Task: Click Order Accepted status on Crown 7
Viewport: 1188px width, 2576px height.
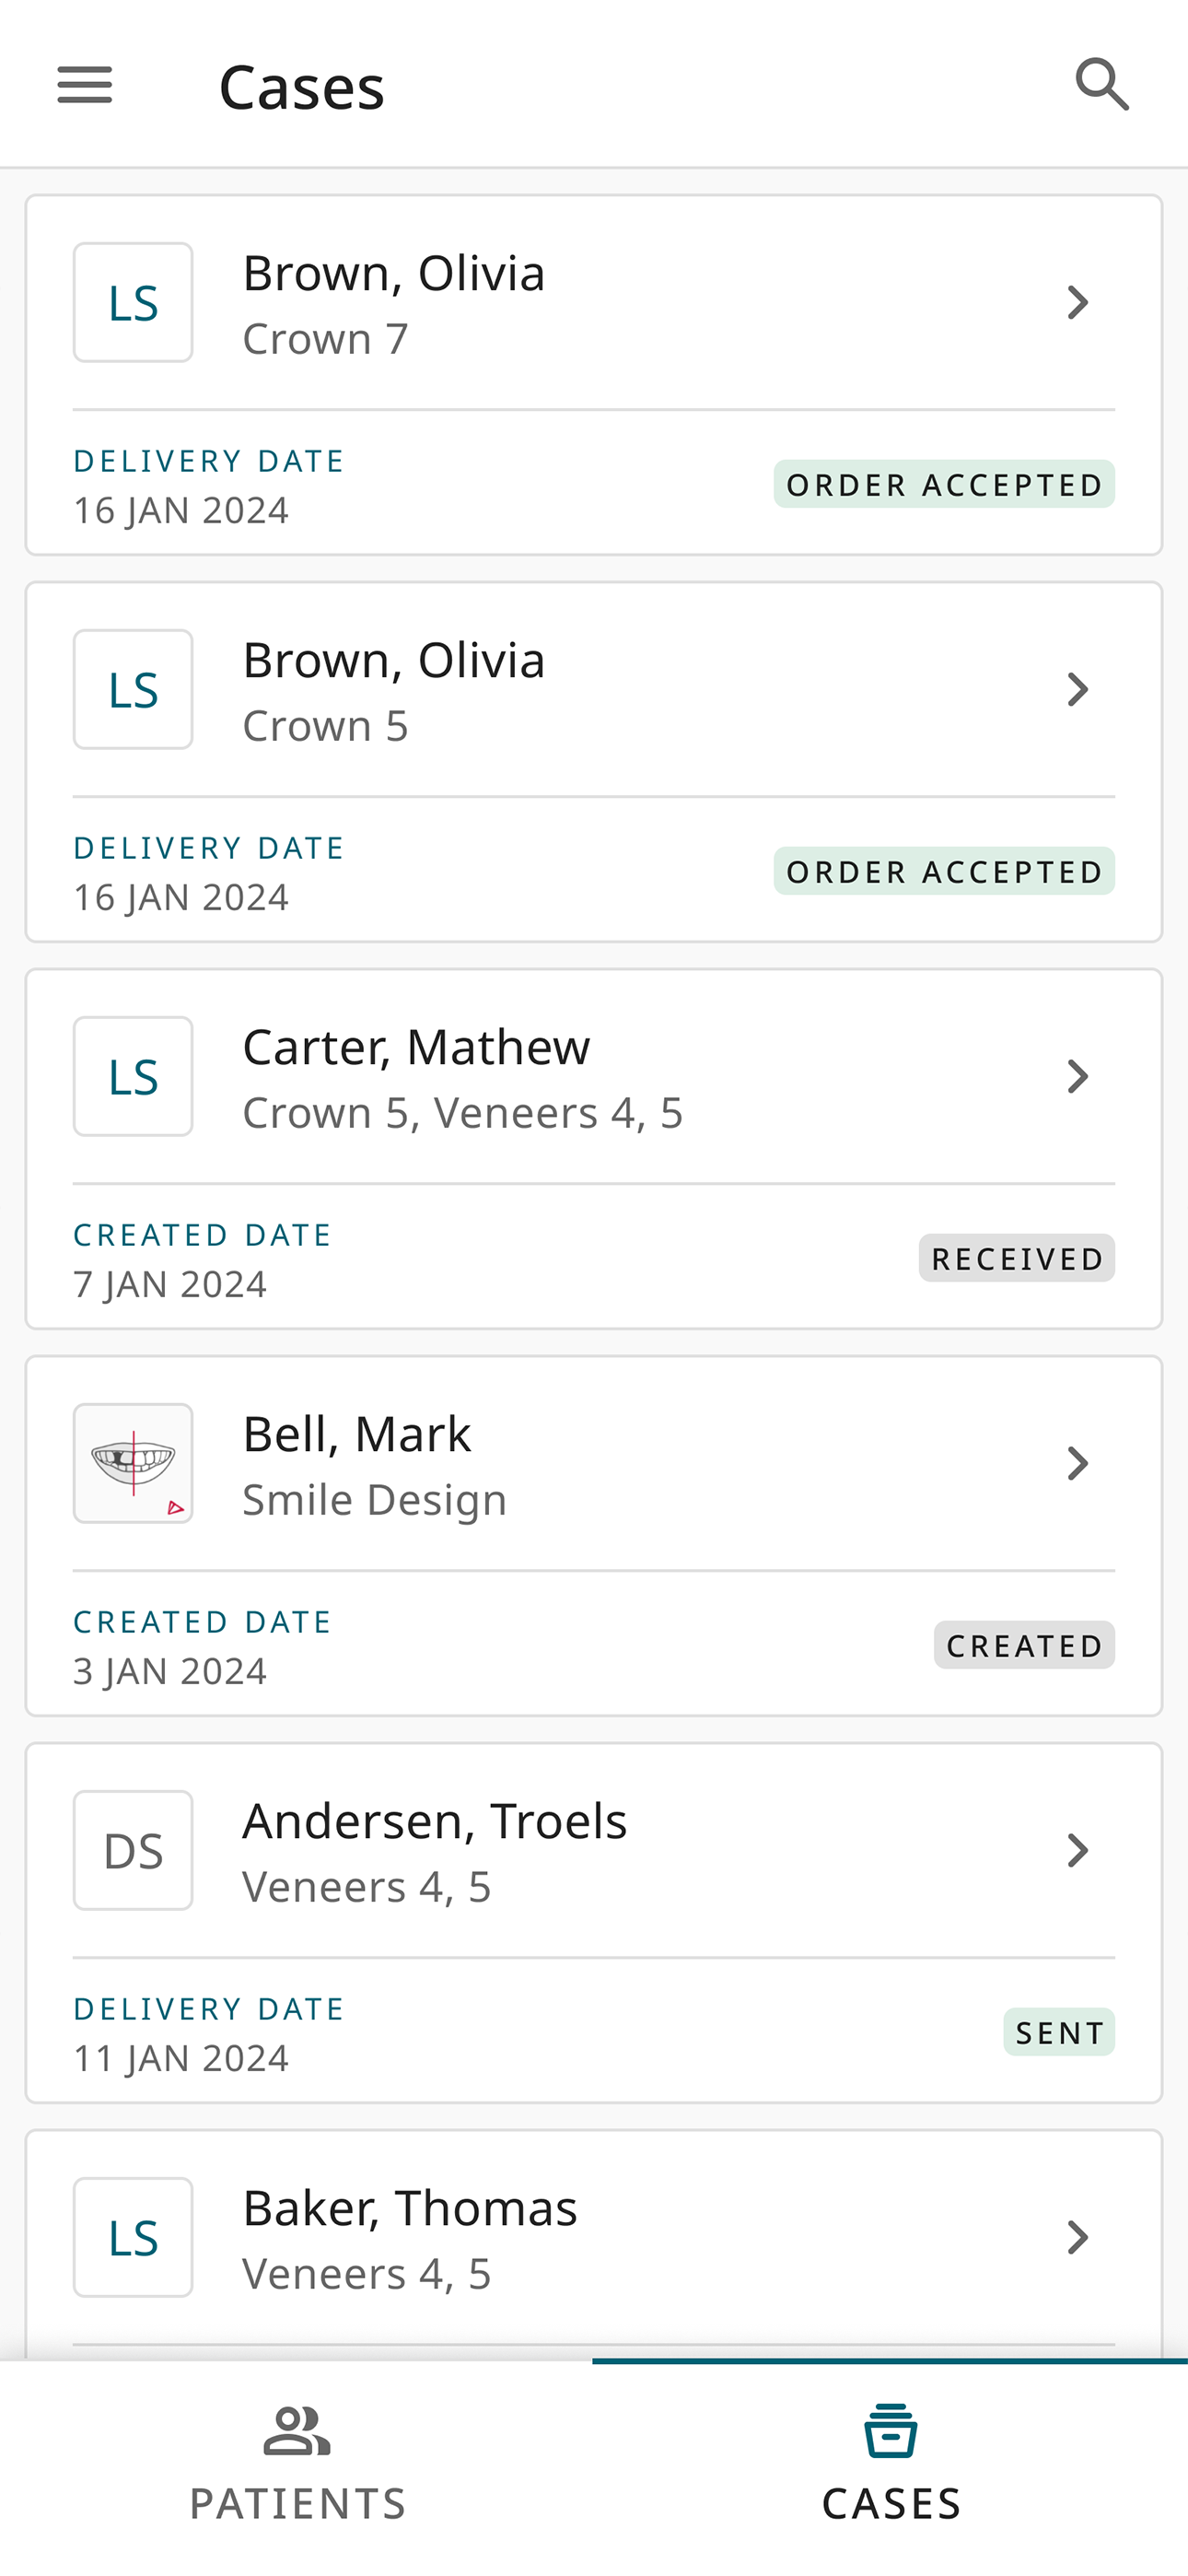Action: pos(944,484)
